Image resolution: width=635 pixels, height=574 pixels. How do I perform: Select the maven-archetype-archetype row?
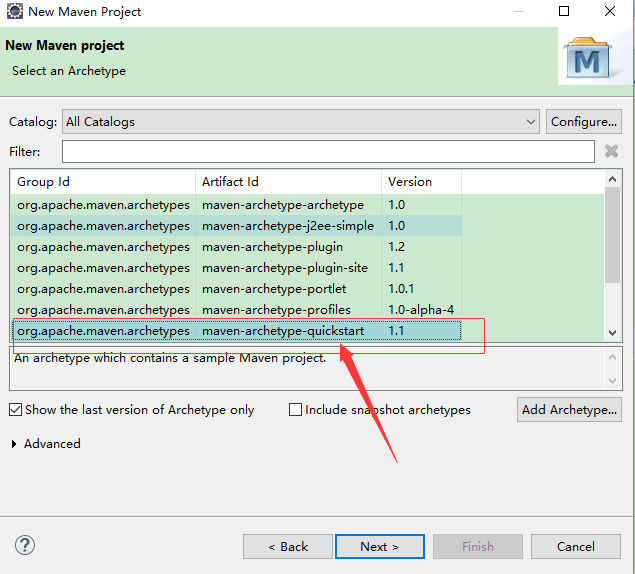pyautogui.click(x=236, y=205)
